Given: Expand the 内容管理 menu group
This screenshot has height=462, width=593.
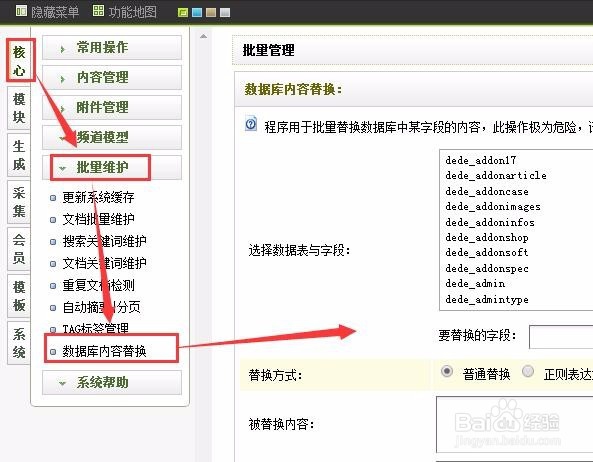Looking at the screenshot, I should coord(112,77).
